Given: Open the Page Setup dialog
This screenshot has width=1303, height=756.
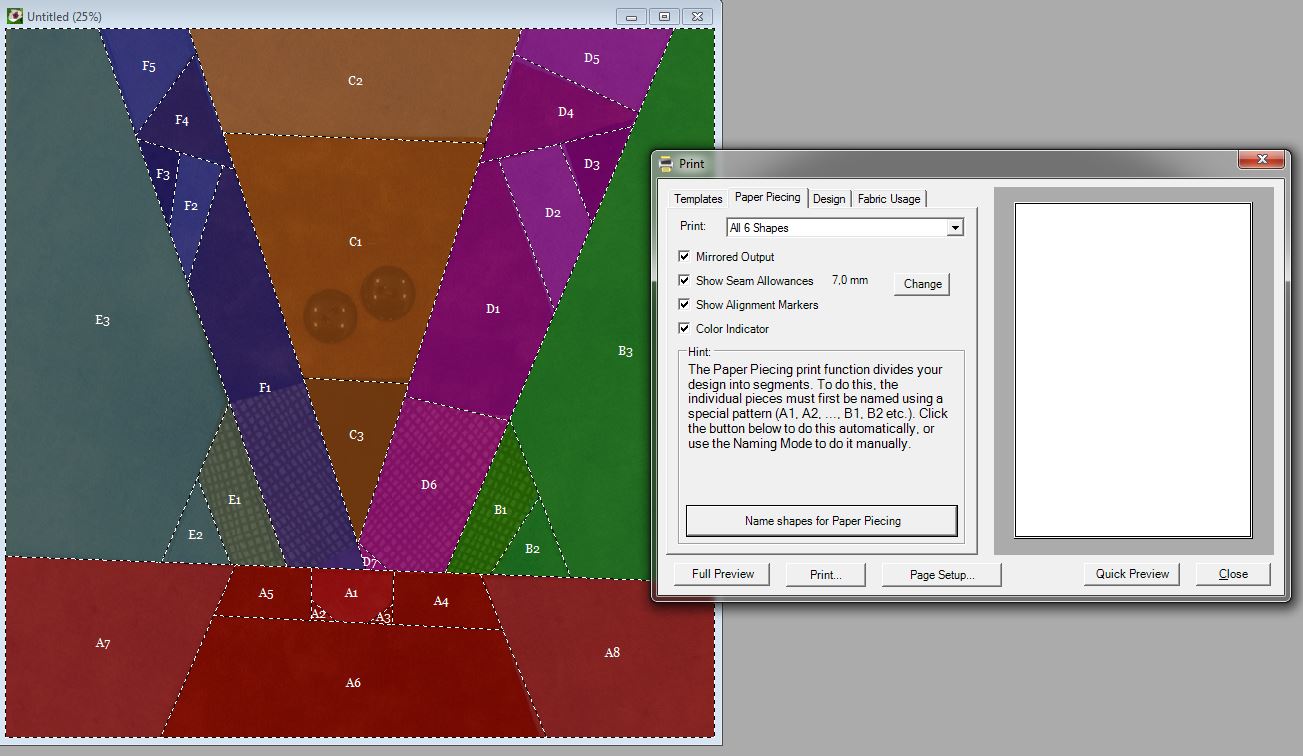Looking at the screenshot, I should (940, 574).
